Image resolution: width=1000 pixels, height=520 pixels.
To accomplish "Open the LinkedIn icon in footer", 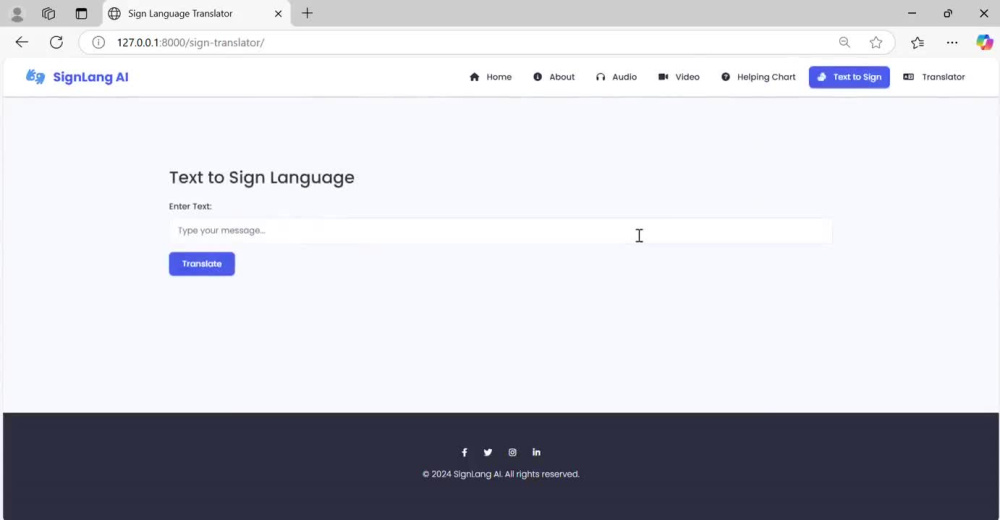I will tap(536, 452).
